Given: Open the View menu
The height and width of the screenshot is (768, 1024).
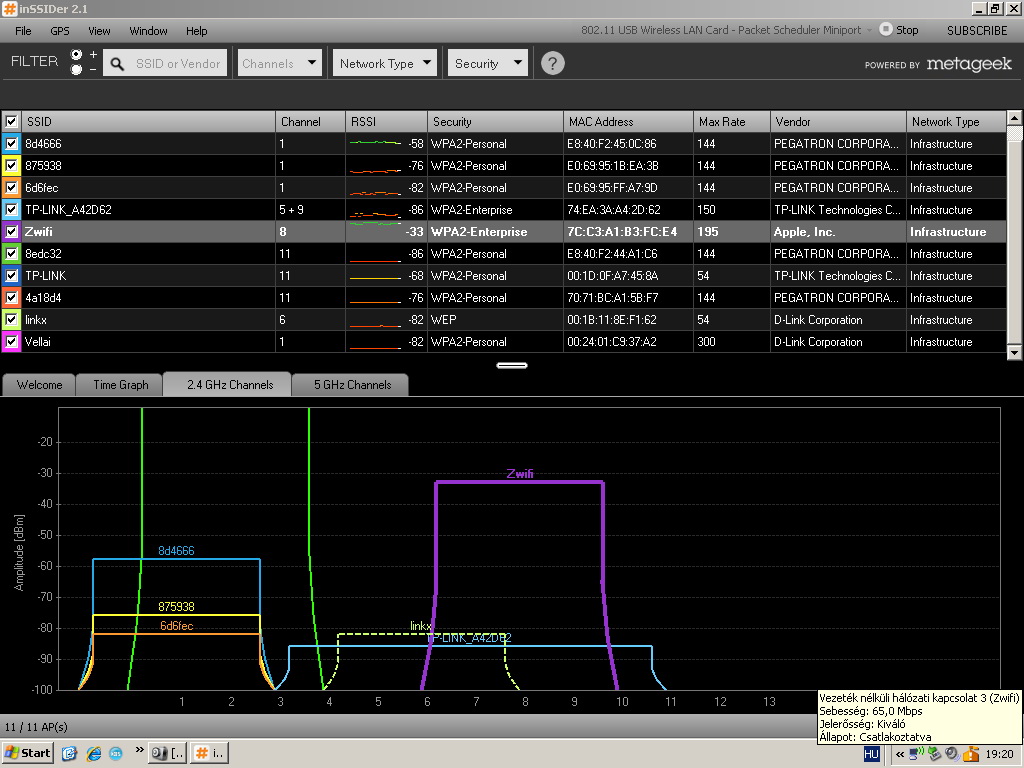Looking at the screenshot, I should pos(99,31).
